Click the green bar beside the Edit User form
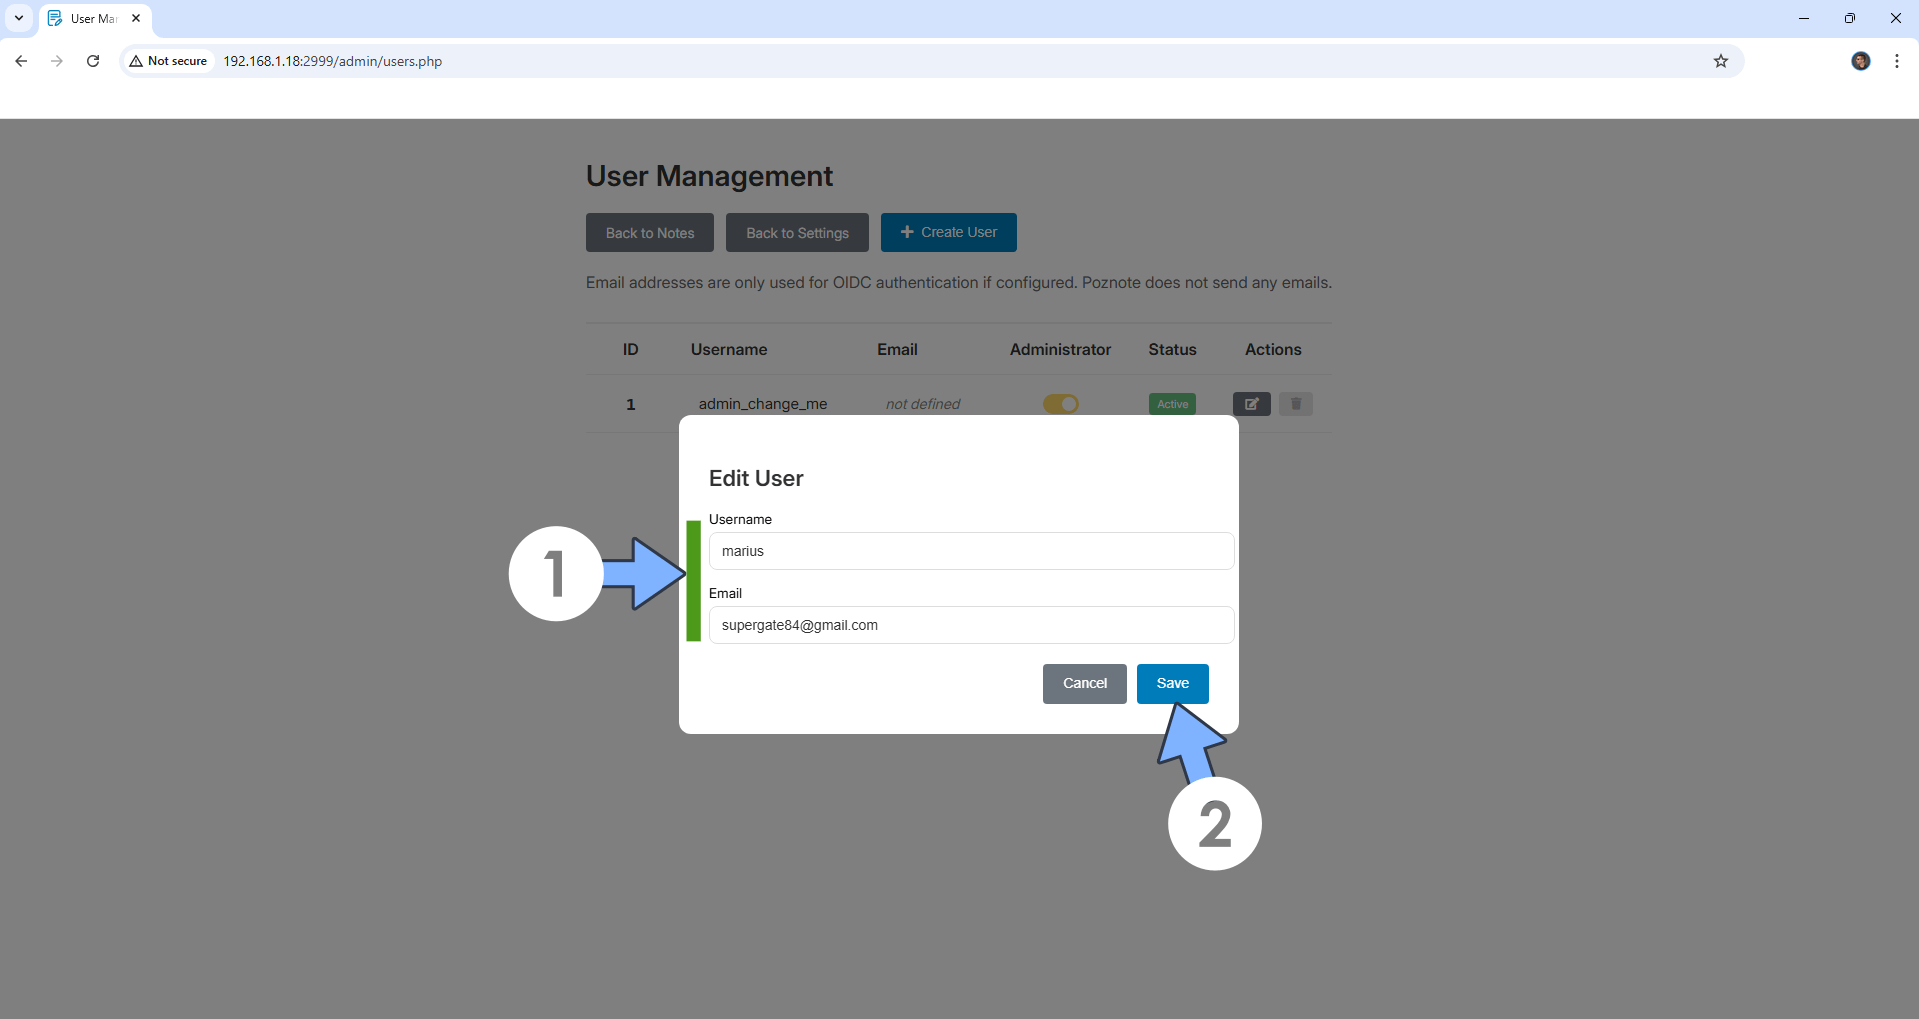 (694, 580)
